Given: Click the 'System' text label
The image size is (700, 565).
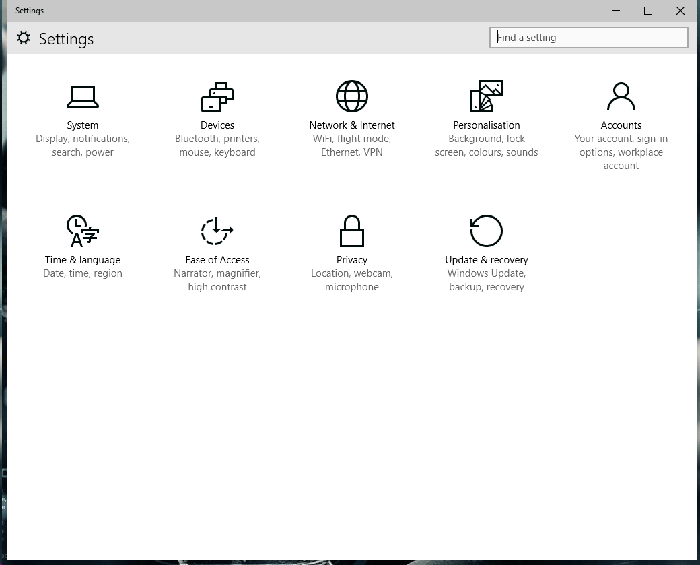Looking at the screenshot, I should 82,125.
